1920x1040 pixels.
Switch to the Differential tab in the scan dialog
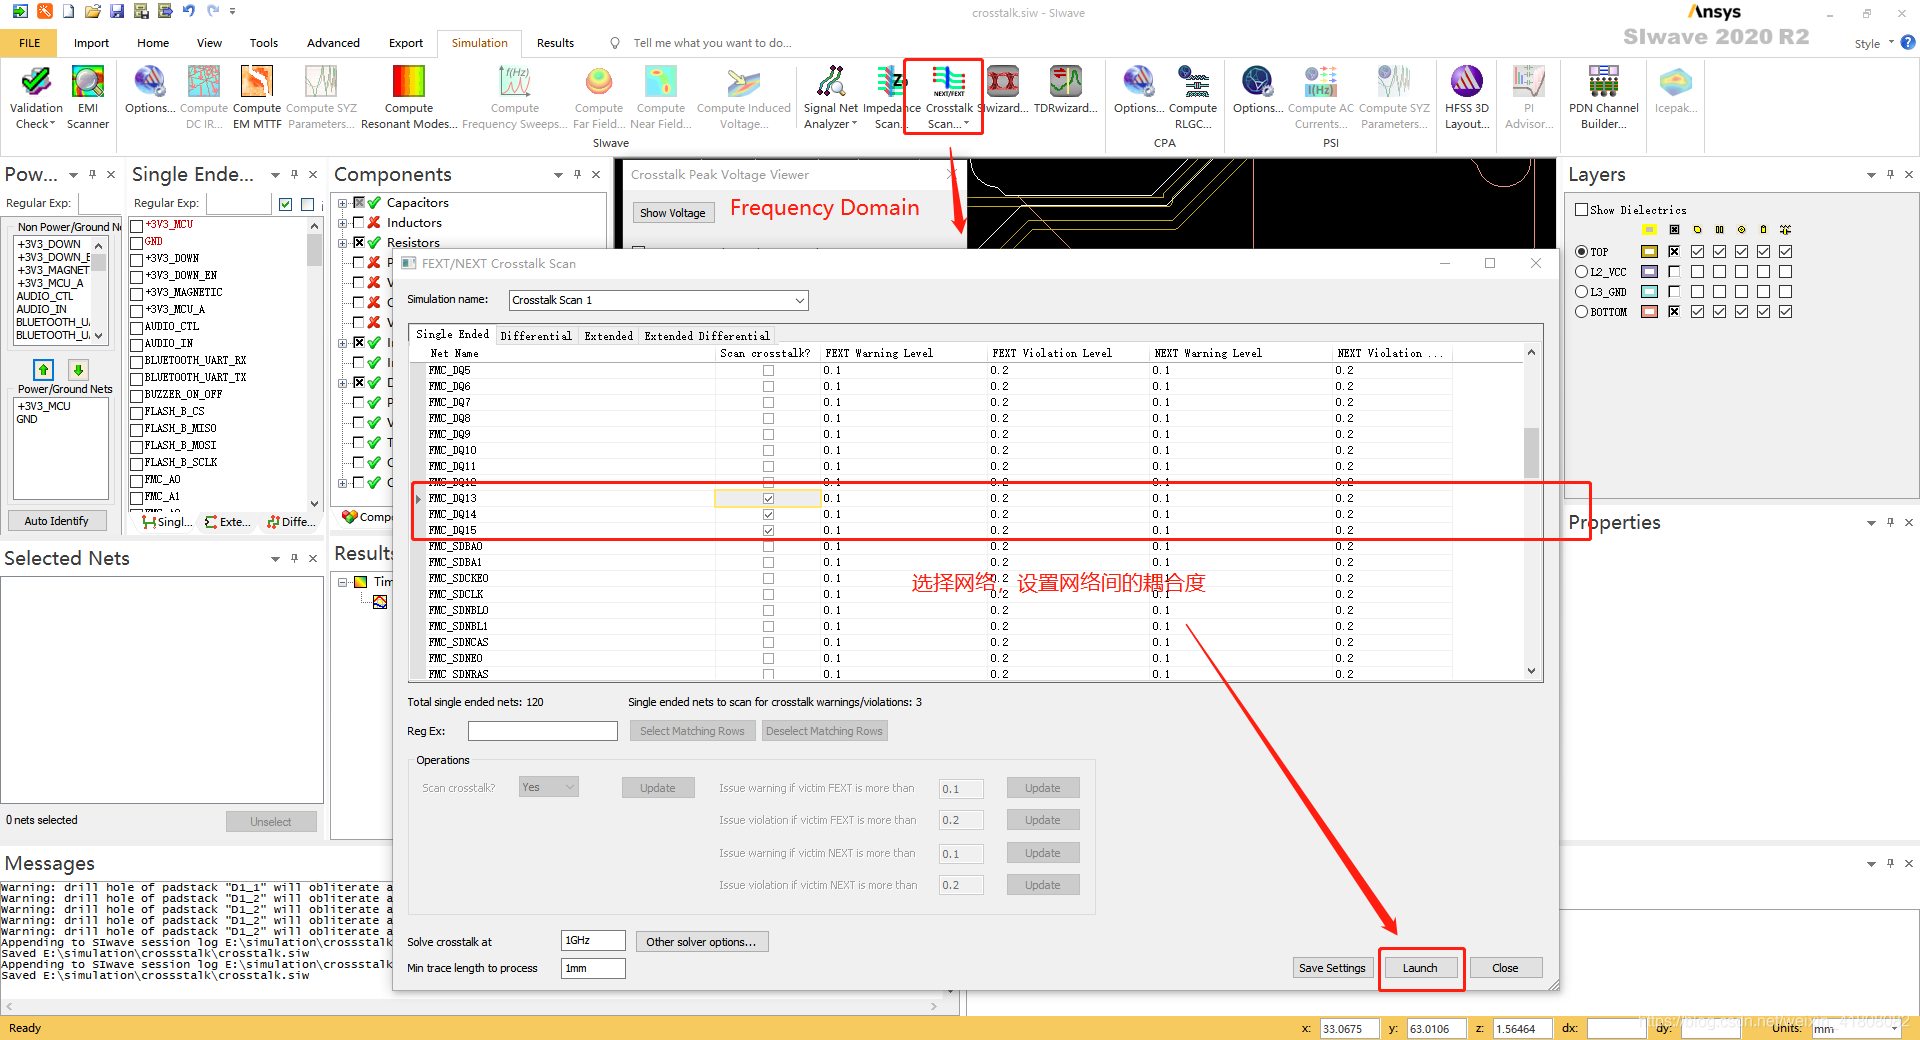tap(536, 336)
